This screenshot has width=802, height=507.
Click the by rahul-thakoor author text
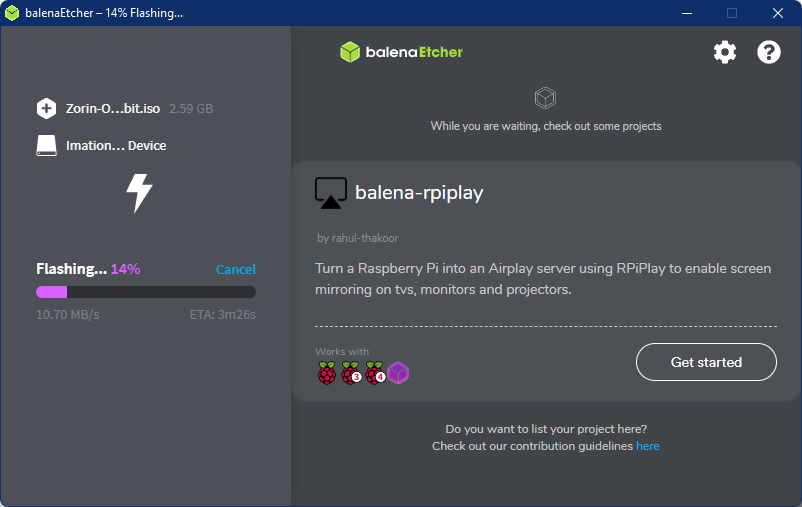coord(358,238)
